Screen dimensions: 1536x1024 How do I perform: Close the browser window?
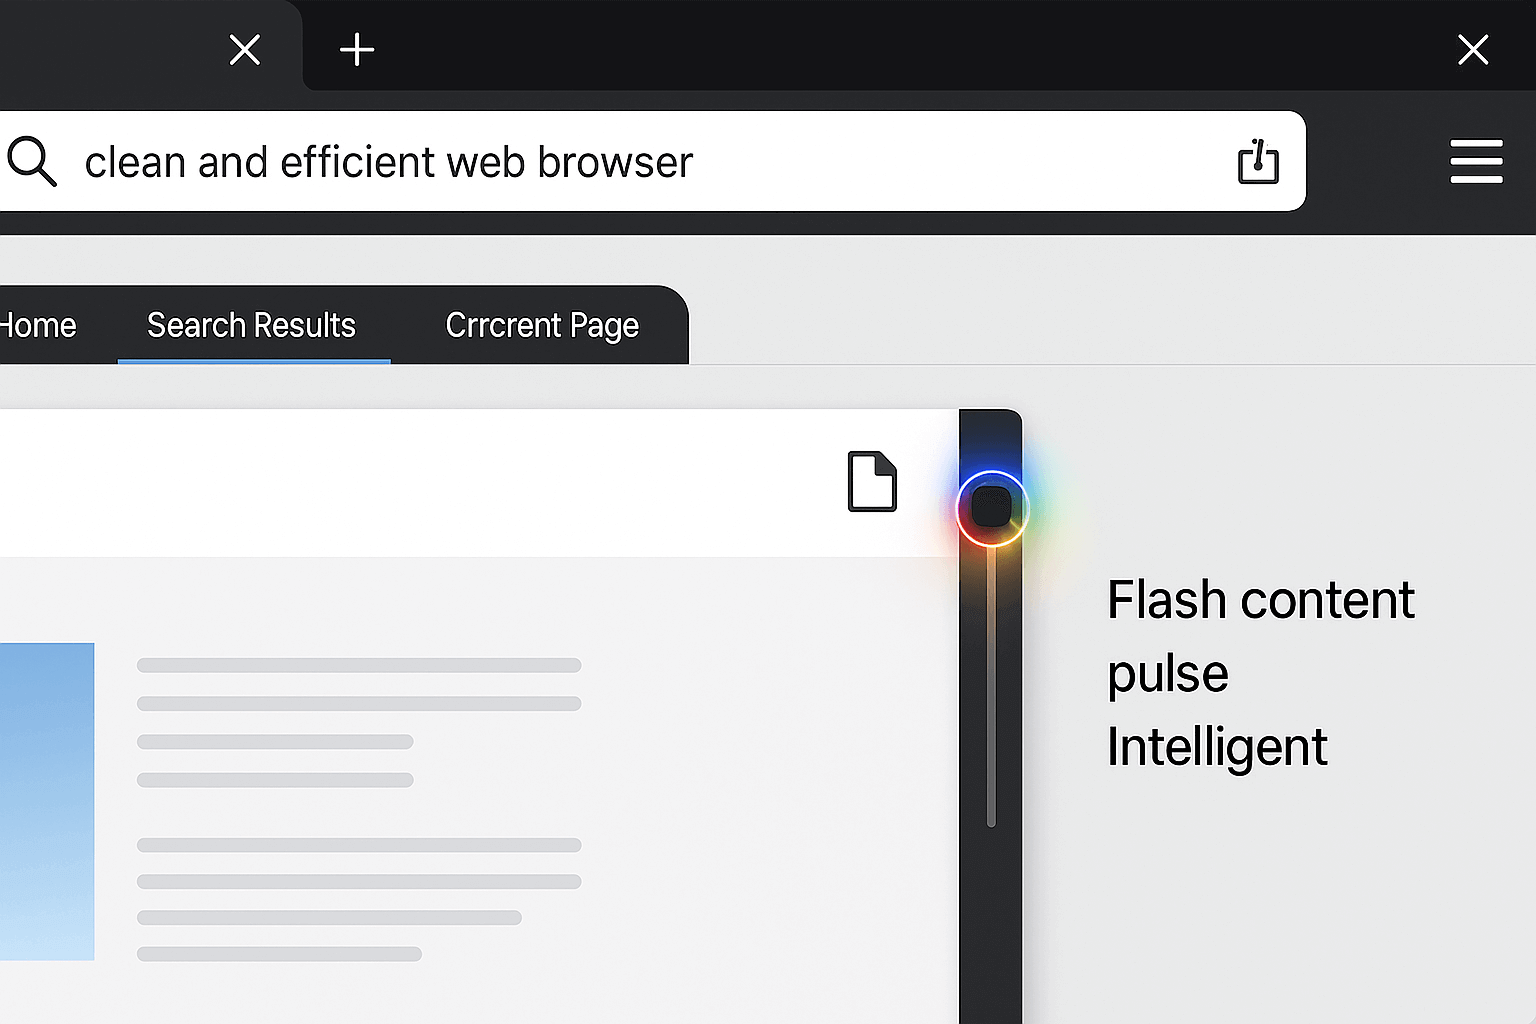(x=1473, y=50)
